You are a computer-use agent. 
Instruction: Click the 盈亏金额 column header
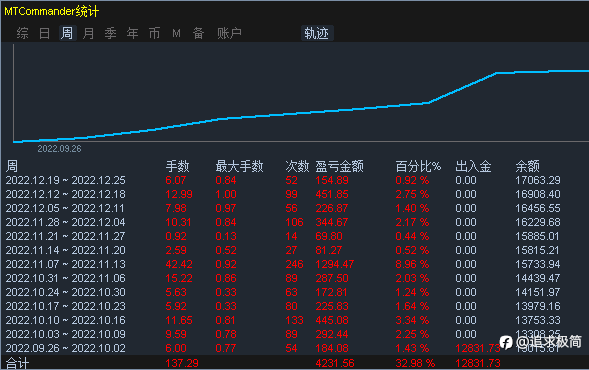339,166
